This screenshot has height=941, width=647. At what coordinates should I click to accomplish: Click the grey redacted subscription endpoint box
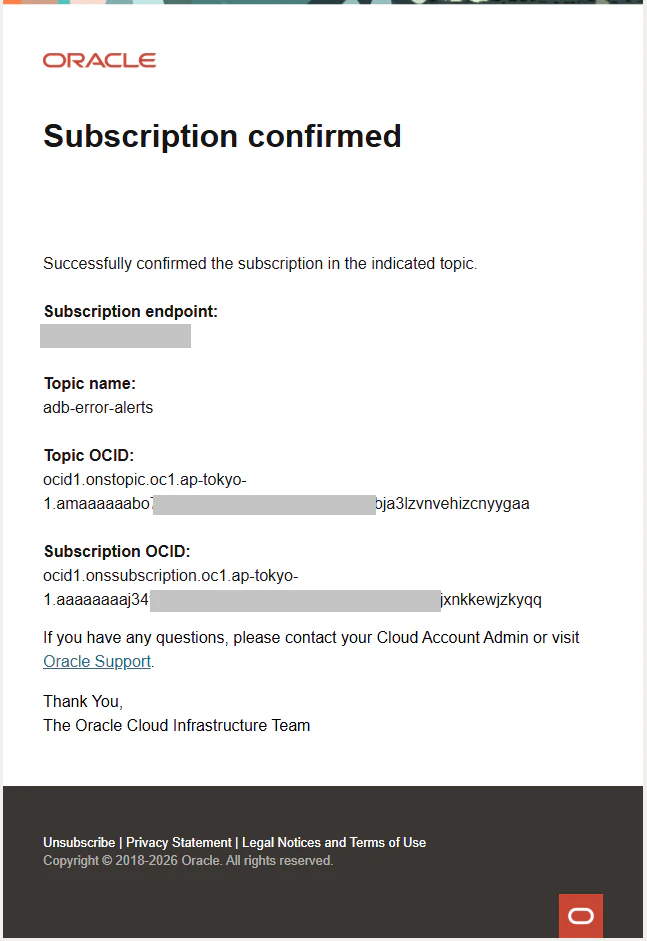[115, 336]
